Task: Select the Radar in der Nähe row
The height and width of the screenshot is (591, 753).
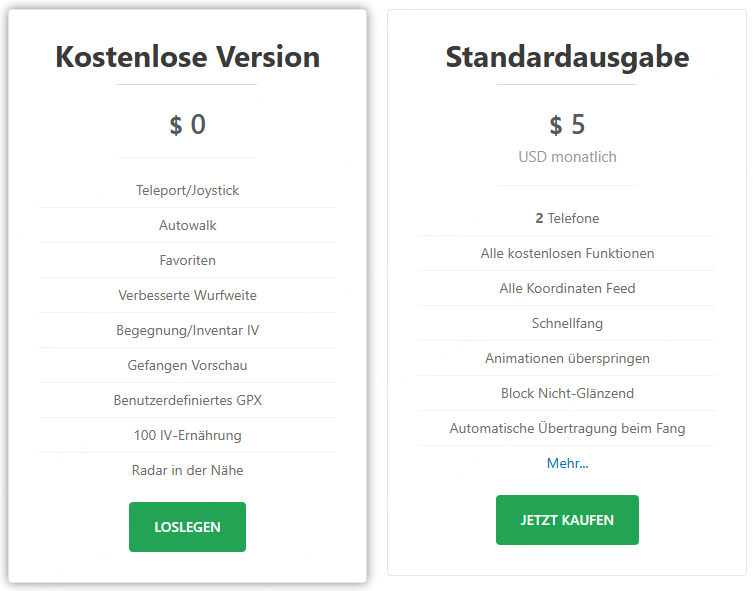Action: 187,470
